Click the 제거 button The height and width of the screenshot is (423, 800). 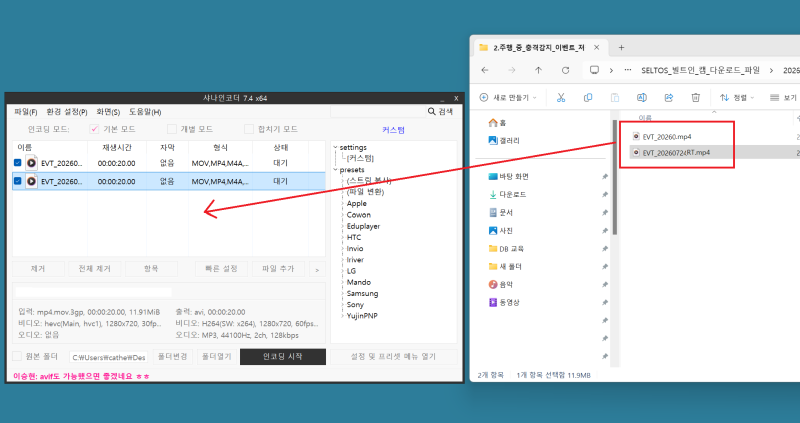[38, 268]
